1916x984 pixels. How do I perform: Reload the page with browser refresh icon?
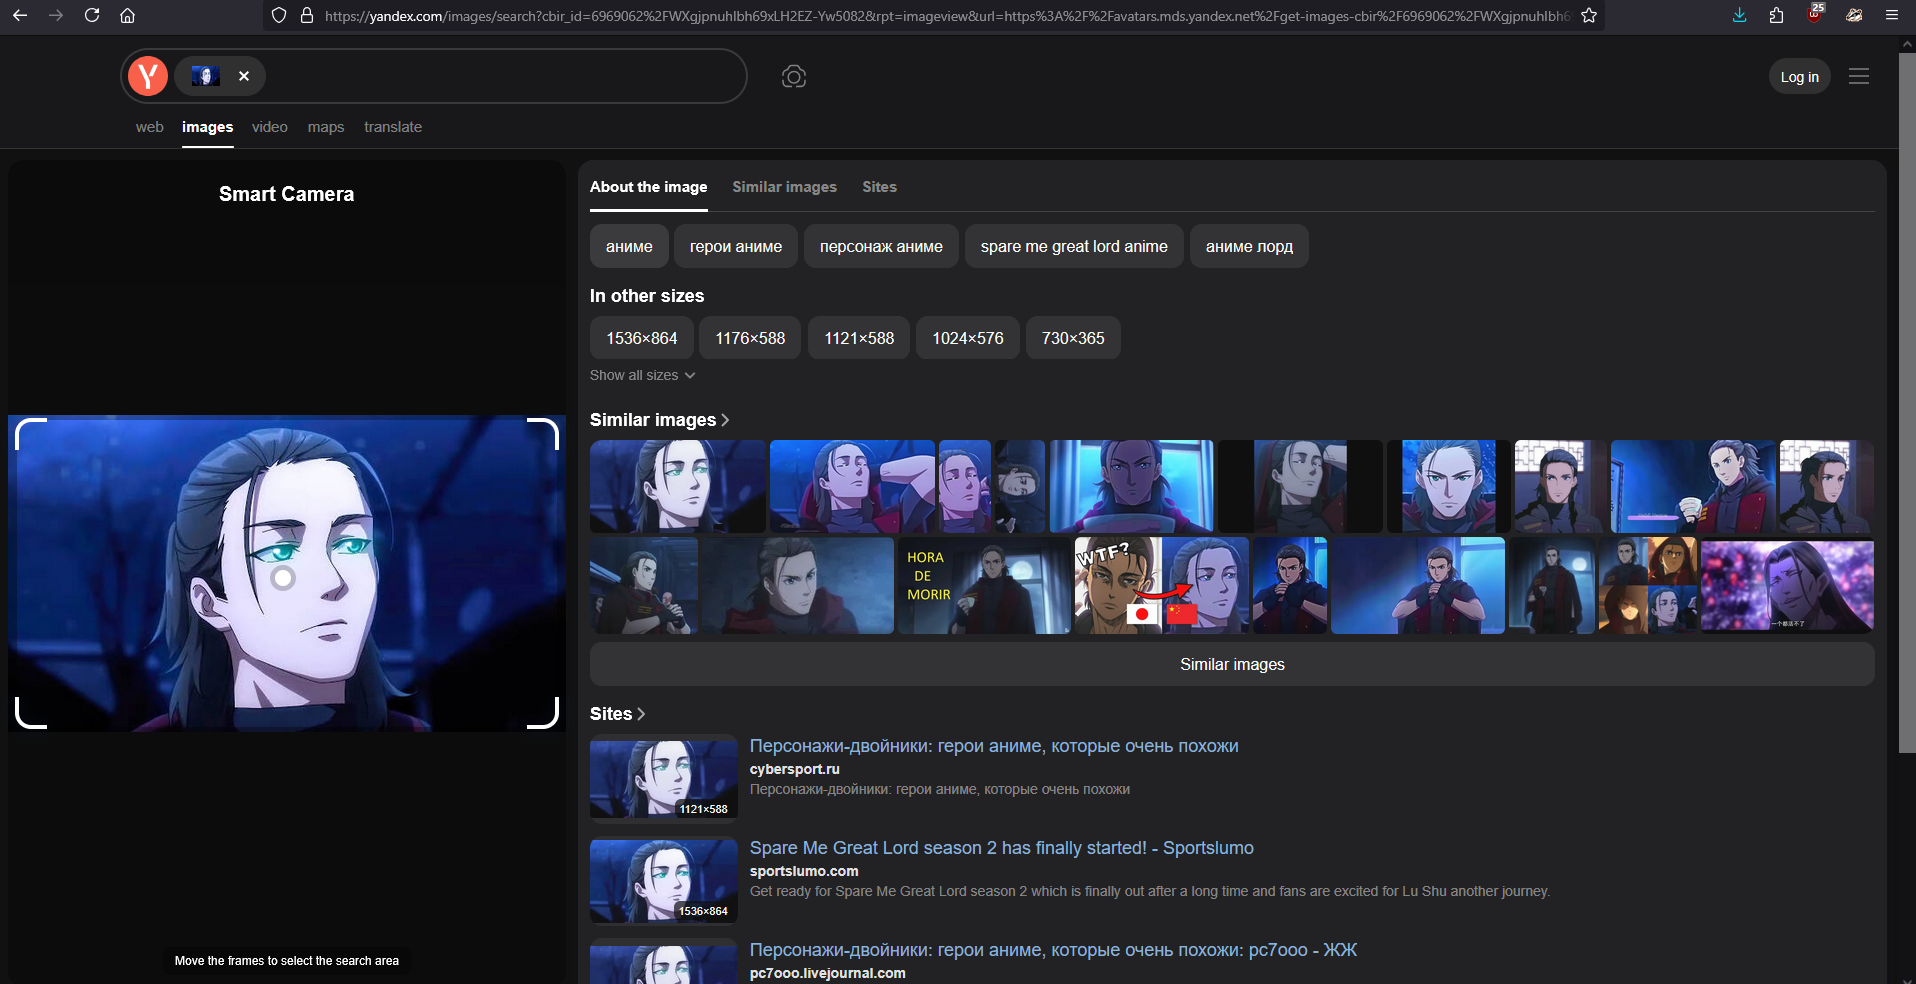(92, 15)
